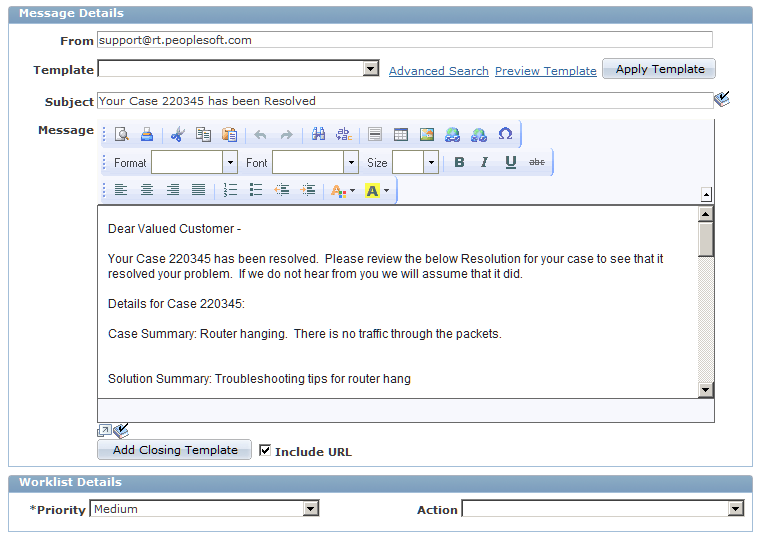Open the message editor in a popup window
Viewport: 761px width, 538px height.
(x=104, y=430)
